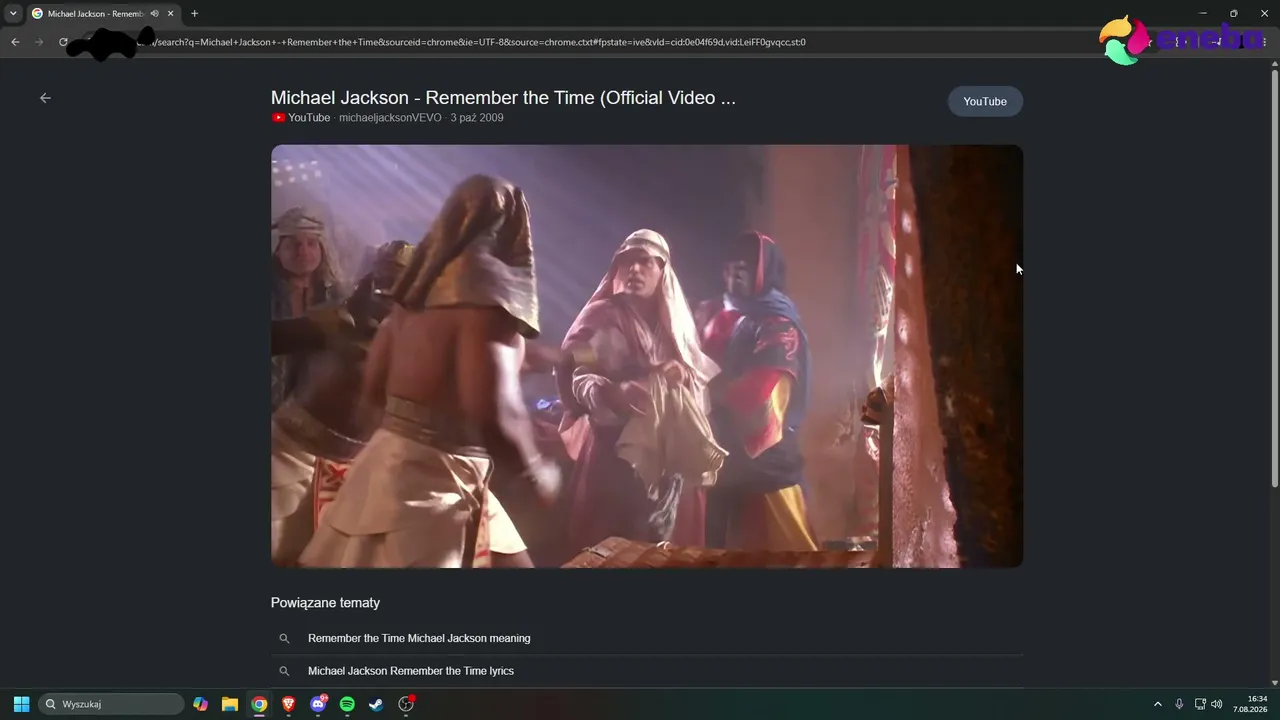Viewport: 1280px width, 720px height.
Task: Go back using the browser back arrow
Action: tap(15, 42)
